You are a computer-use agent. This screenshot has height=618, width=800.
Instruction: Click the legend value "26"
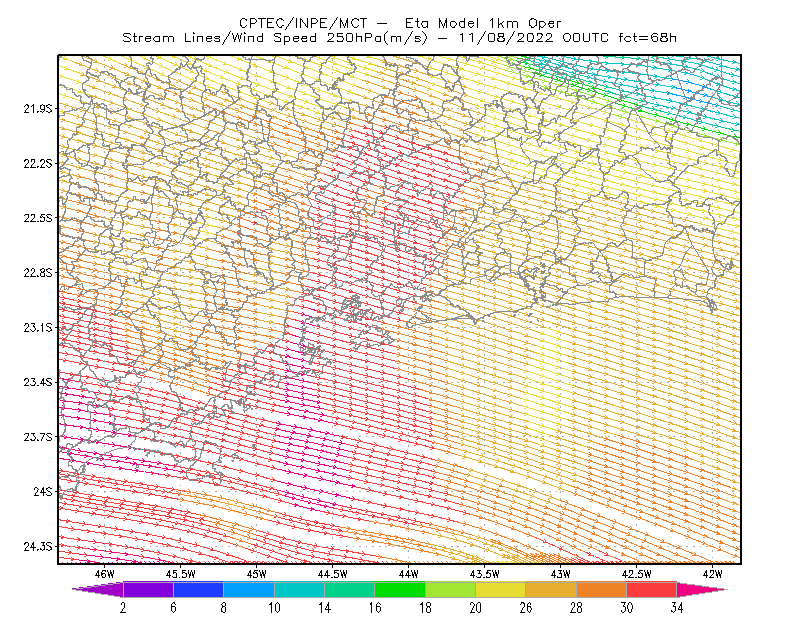click(x=526, y=608)
